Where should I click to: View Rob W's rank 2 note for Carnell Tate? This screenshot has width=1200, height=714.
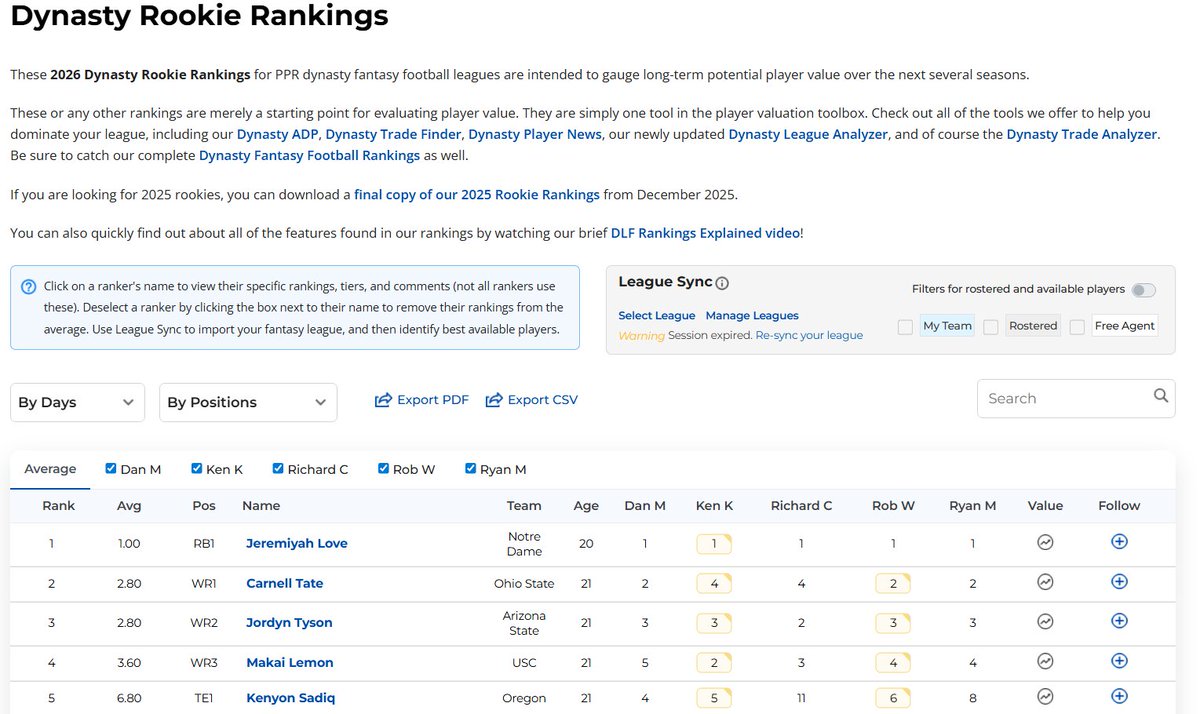(893, 583)
